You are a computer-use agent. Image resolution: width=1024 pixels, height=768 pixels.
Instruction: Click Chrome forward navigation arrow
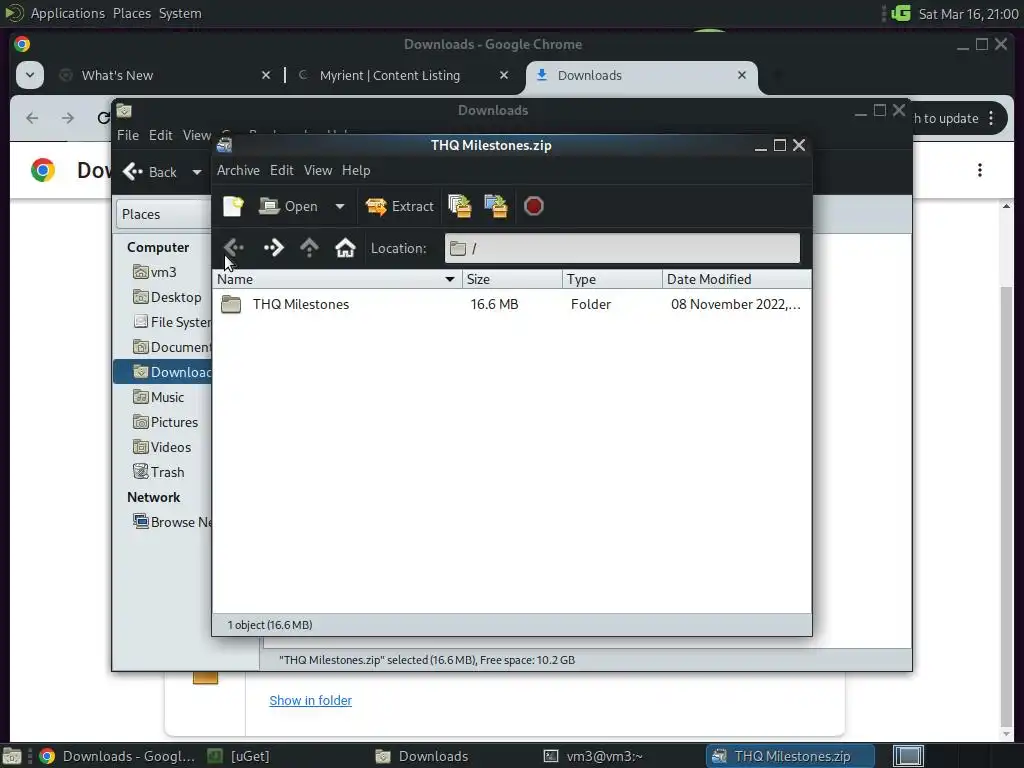68,118
